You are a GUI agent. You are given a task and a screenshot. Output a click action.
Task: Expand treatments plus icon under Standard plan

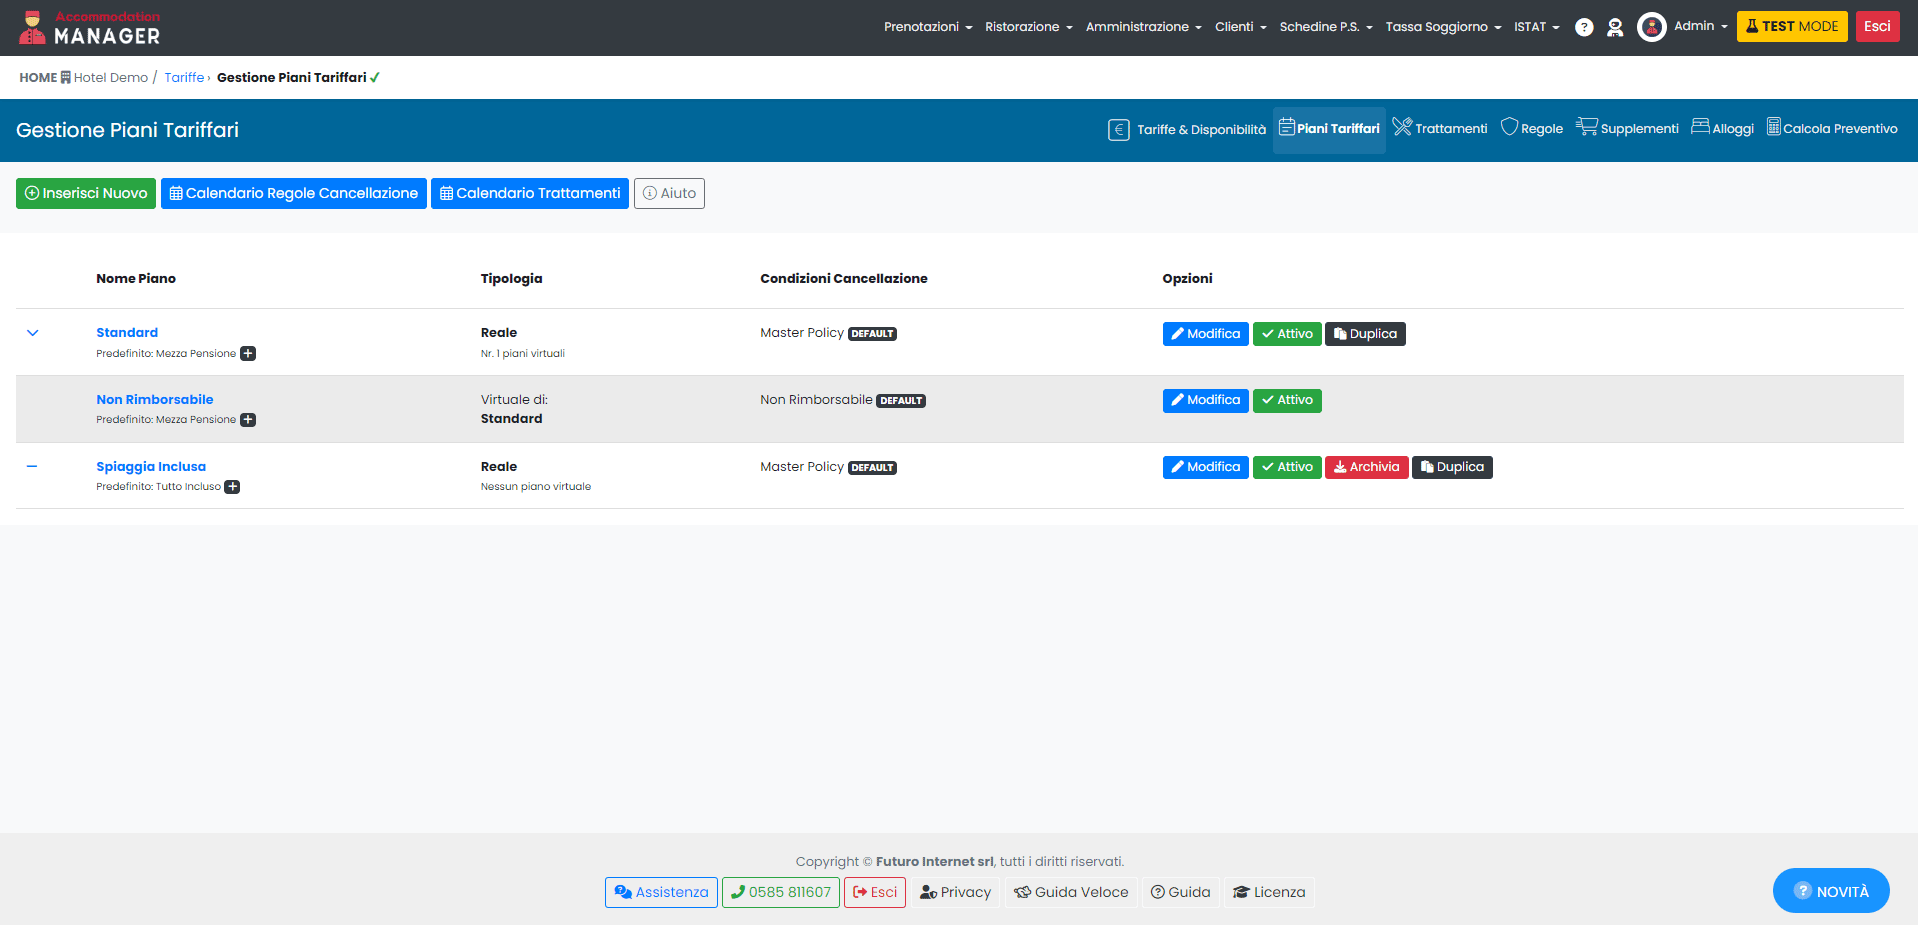click(x=248, y=354)
